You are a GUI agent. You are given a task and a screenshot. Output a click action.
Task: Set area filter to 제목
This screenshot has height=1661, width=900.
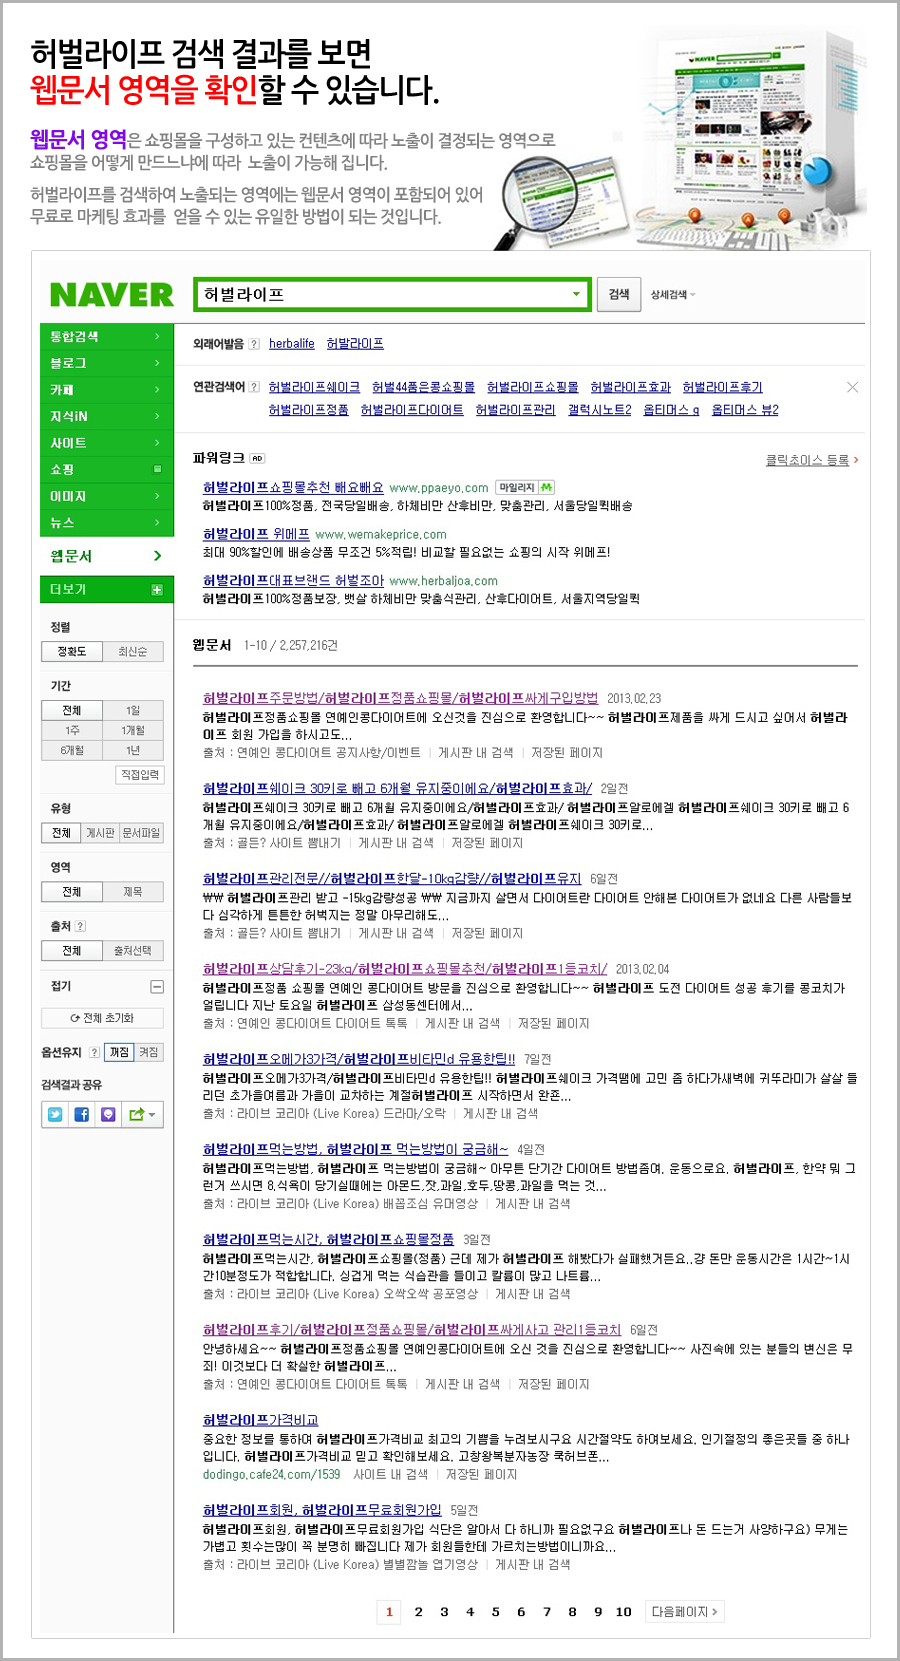coord(133,891)
